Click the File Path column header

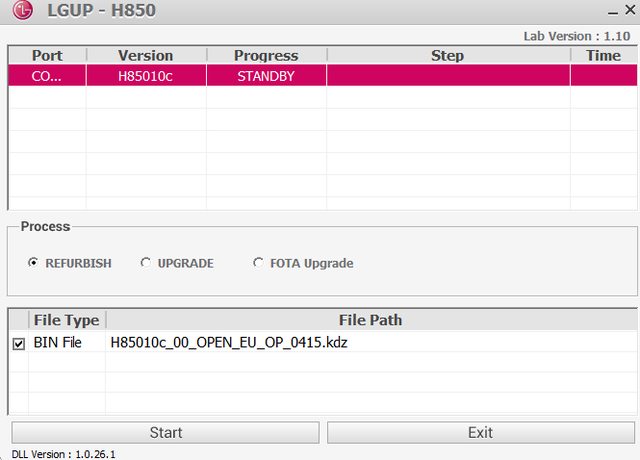[x=371, y=320]
